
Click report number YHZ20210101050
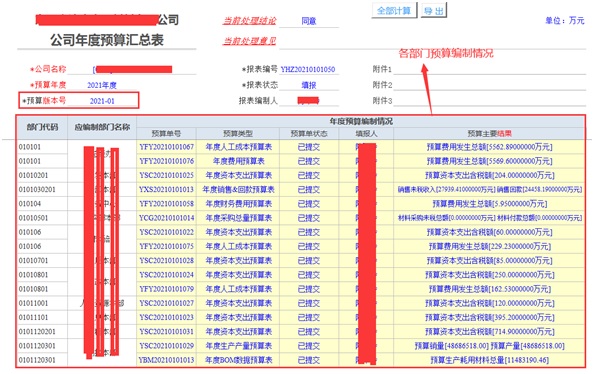point(308,69)
